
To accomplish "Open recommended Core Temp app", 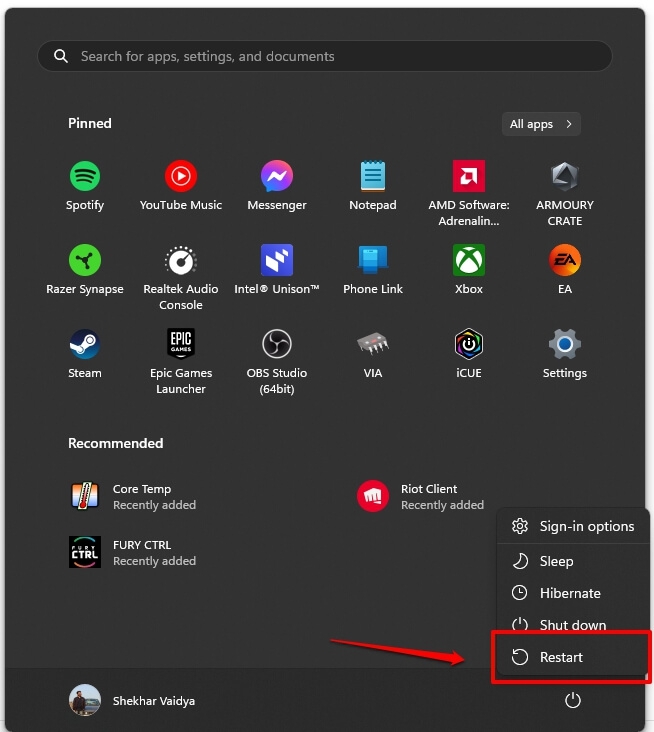I will 132,497.
